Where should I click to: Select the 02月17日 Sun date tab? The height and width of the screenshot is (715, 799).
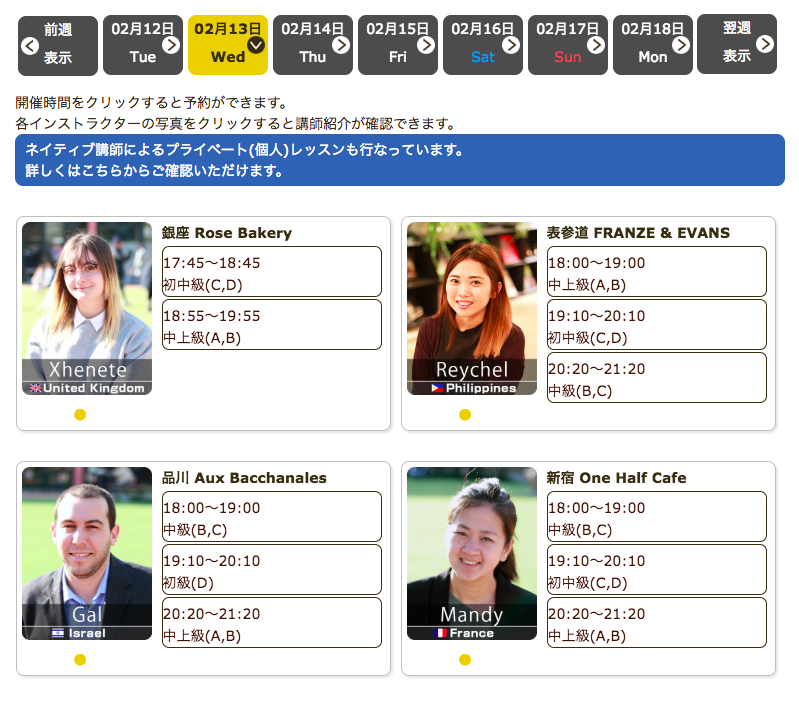(567, 45)
